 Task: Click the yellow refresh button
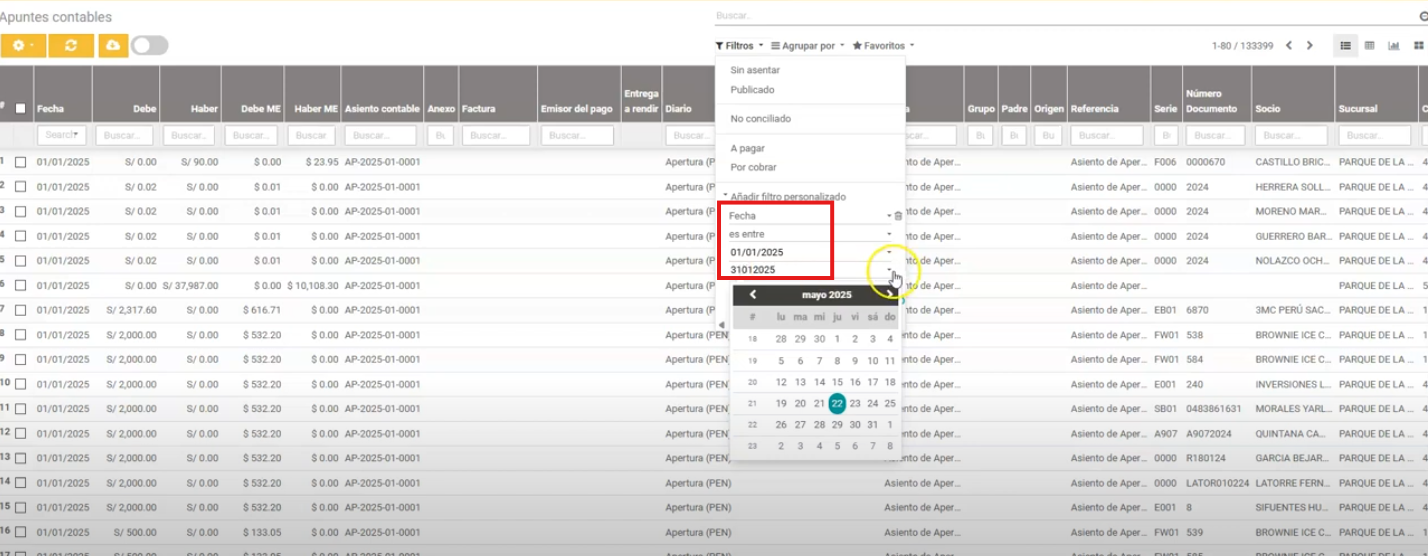pyautogui.click(x=71, y=46)
